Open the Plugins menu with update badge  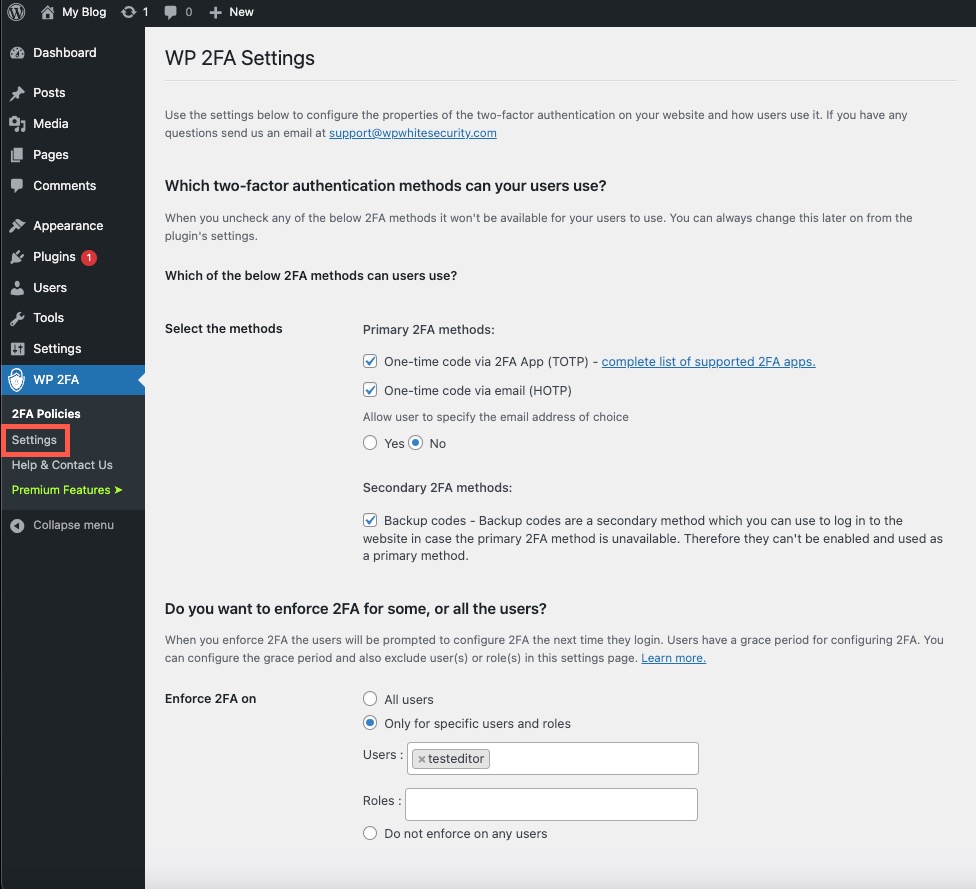(x=55, y=257)
